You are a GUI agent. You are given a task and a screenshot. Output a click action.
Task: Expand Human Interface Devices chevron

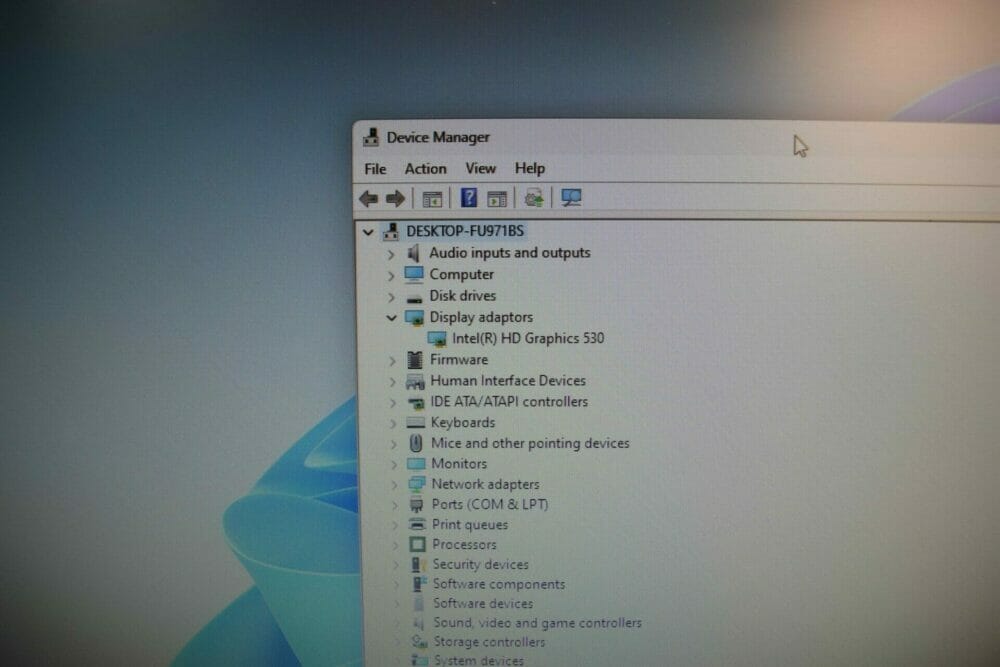click(392, 382)
